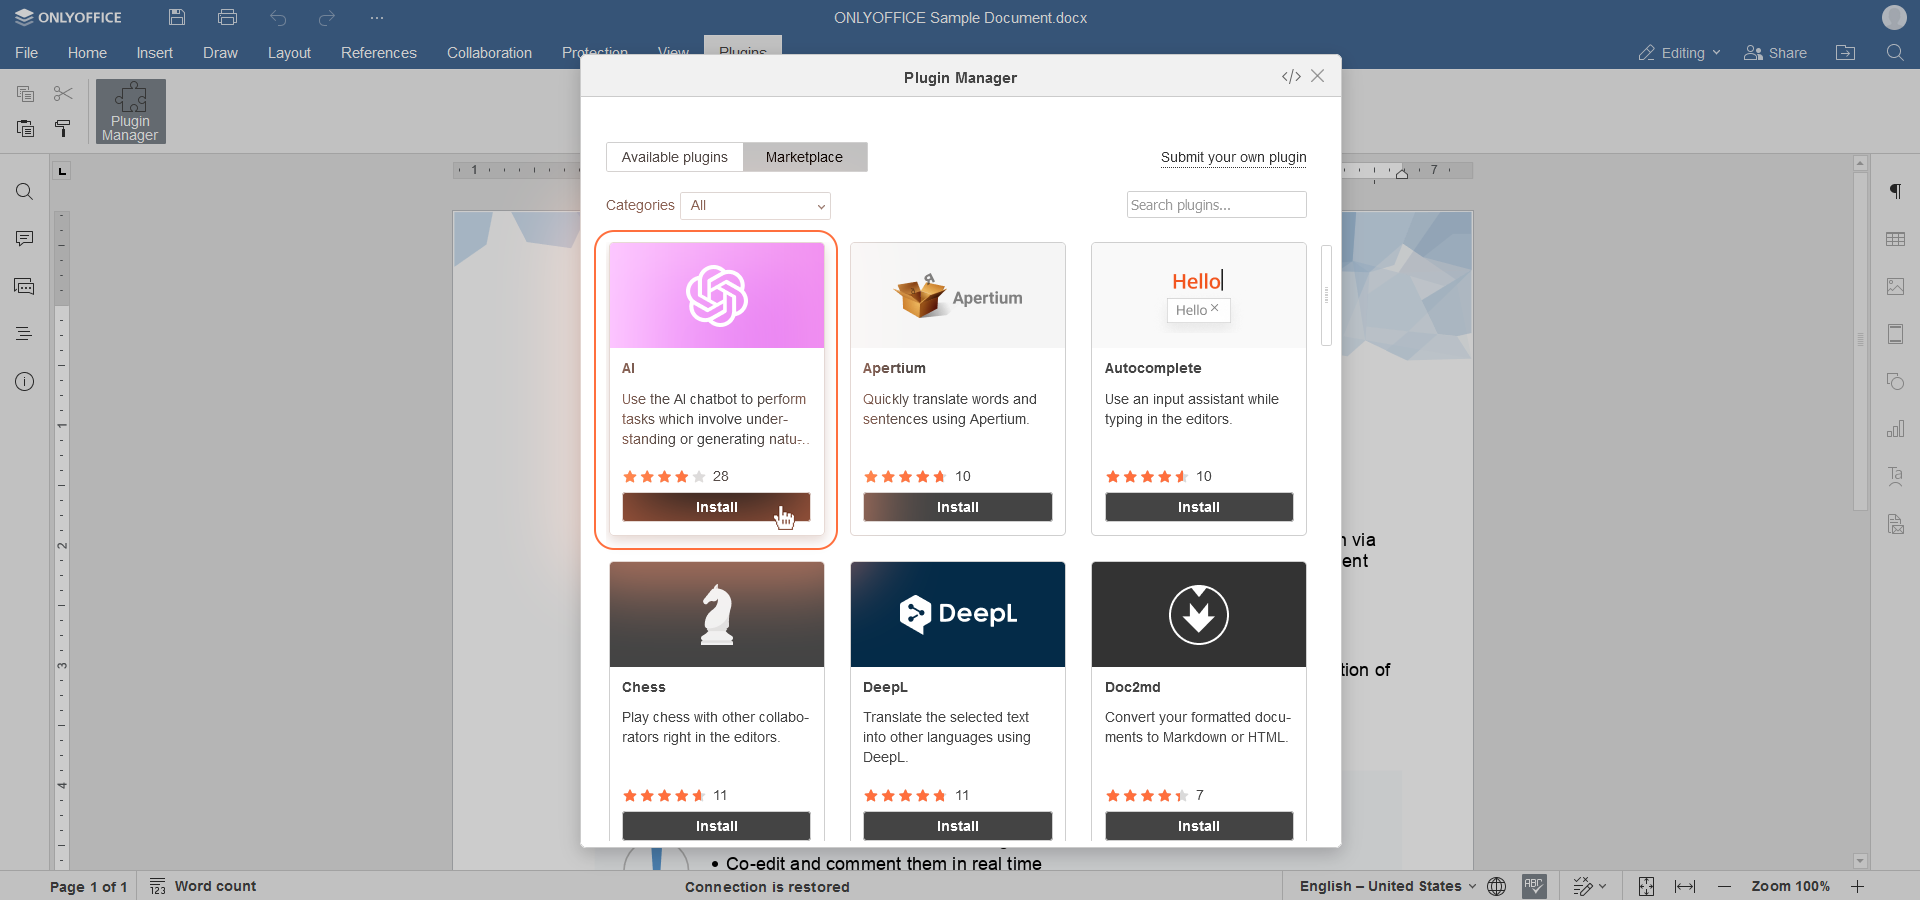Enable fit to page view

1646,886
